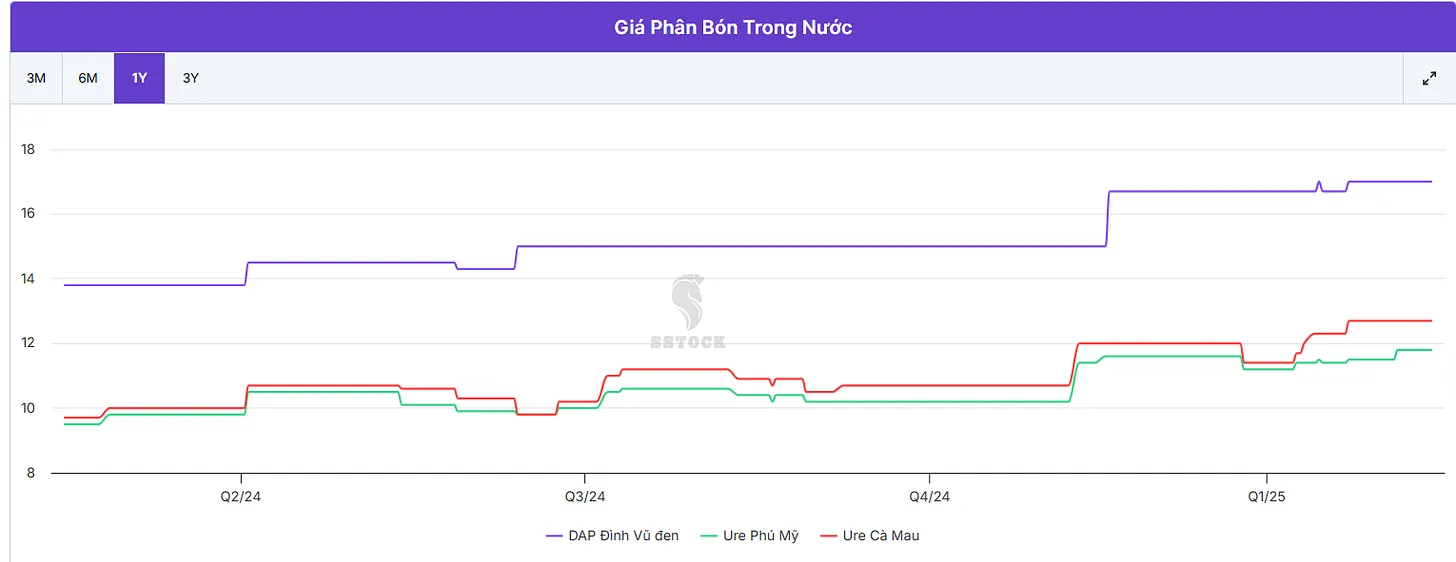Open the 3Y time range tab
The image size is (1456, 562).
(x=190, y=78)
